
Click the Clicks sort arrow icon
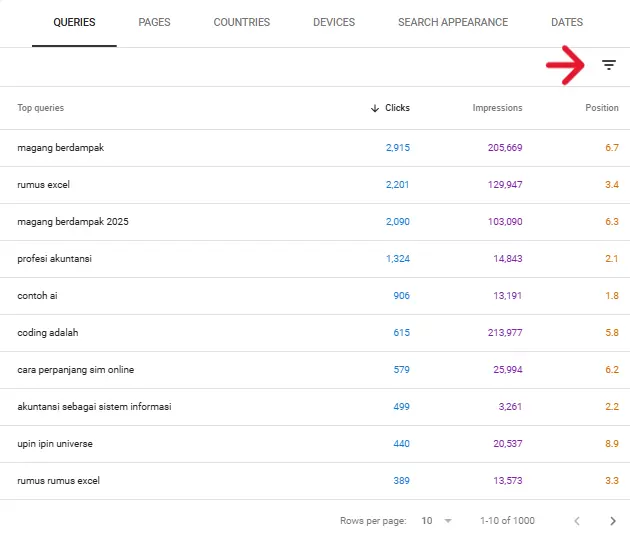(x=375, y=108)
